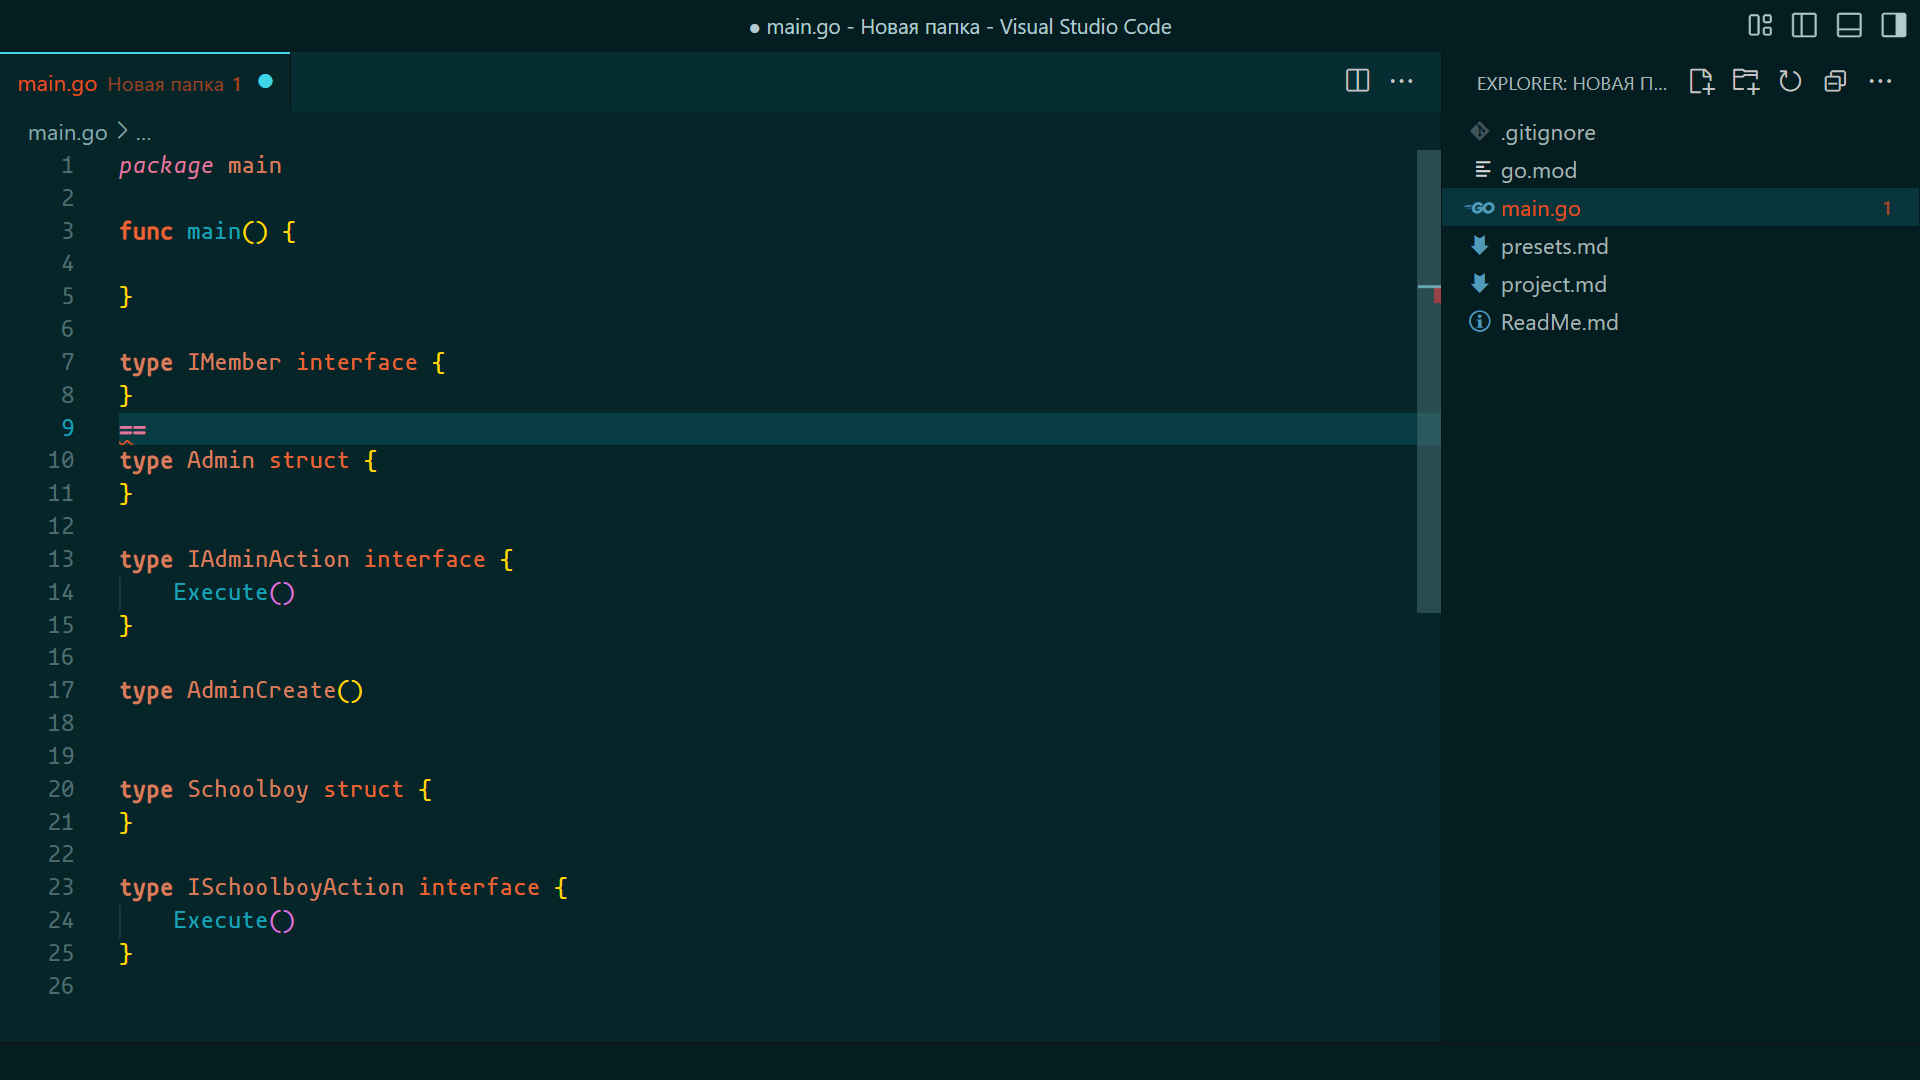This screenshot has width=1920, height=1080.
Task: Click main.go breadcrumb item
Action: point(67,132)
